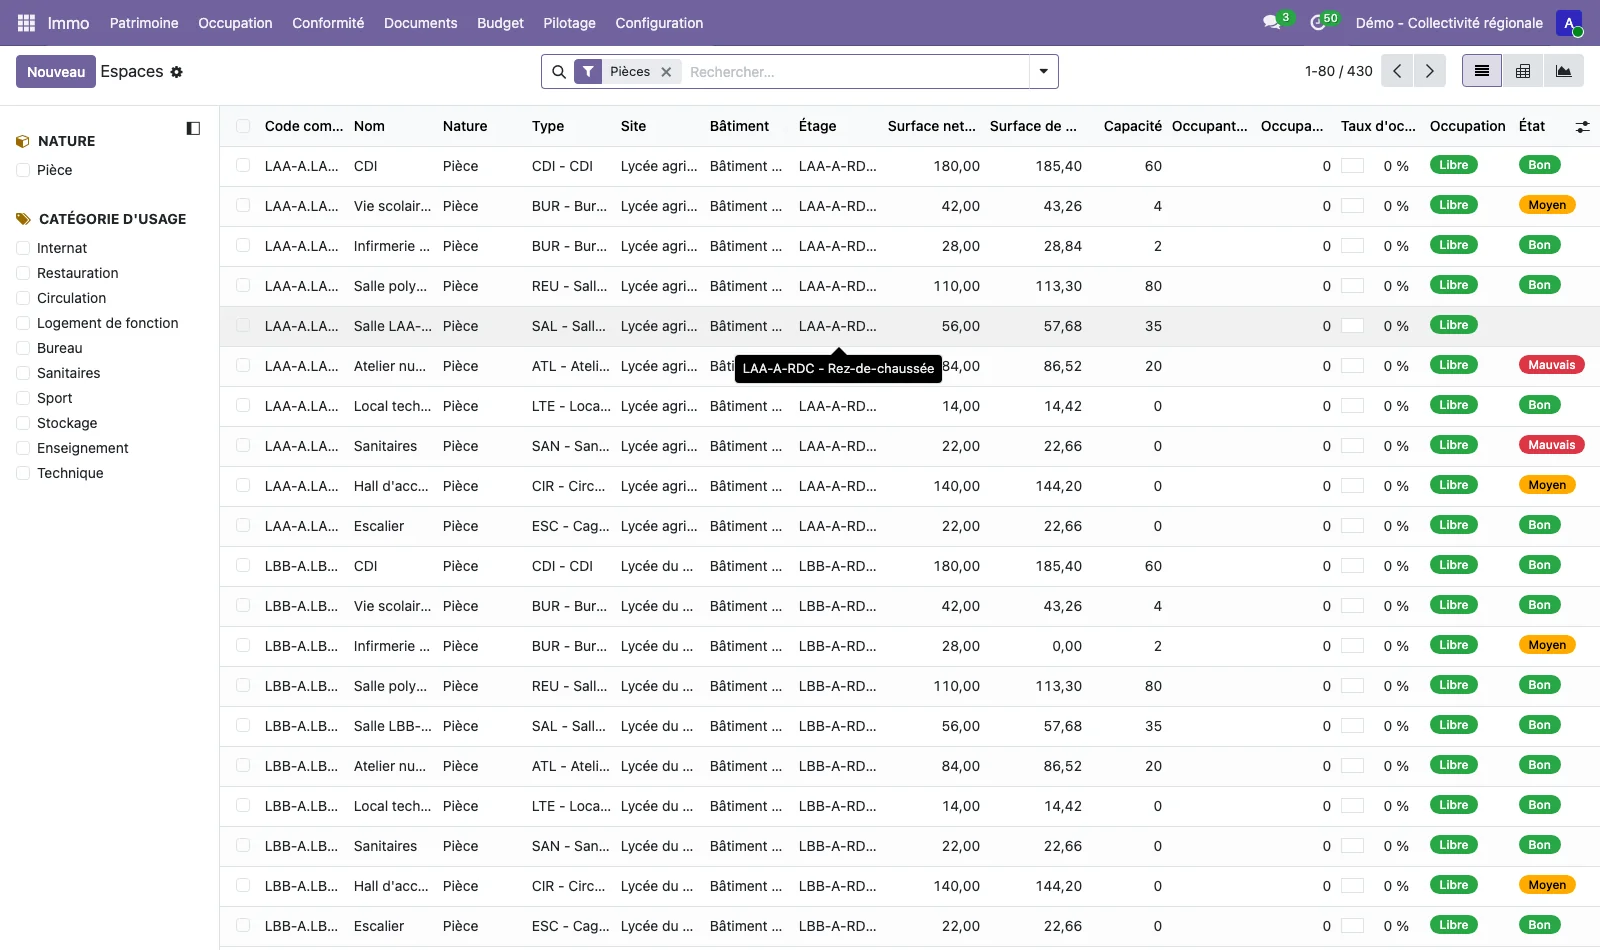This screenshot has height=950, width=1600.
Task: Open the Salle LAA row
Action: click(x=908, y=326)
